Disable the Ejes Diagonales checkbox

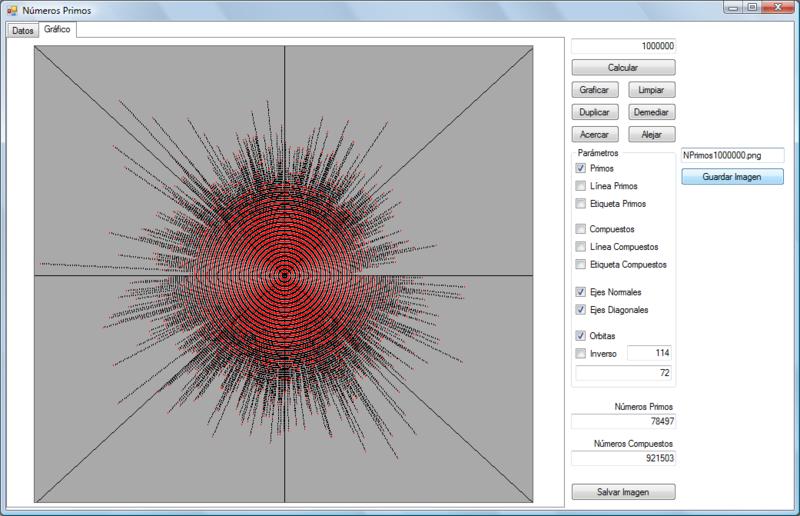coord(581,310)
